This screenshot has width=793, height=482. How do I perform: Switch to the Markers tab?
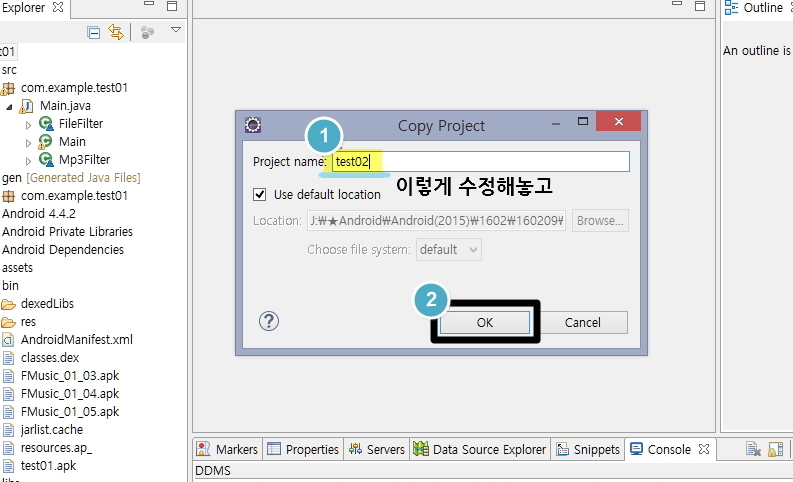coord(228,449)
